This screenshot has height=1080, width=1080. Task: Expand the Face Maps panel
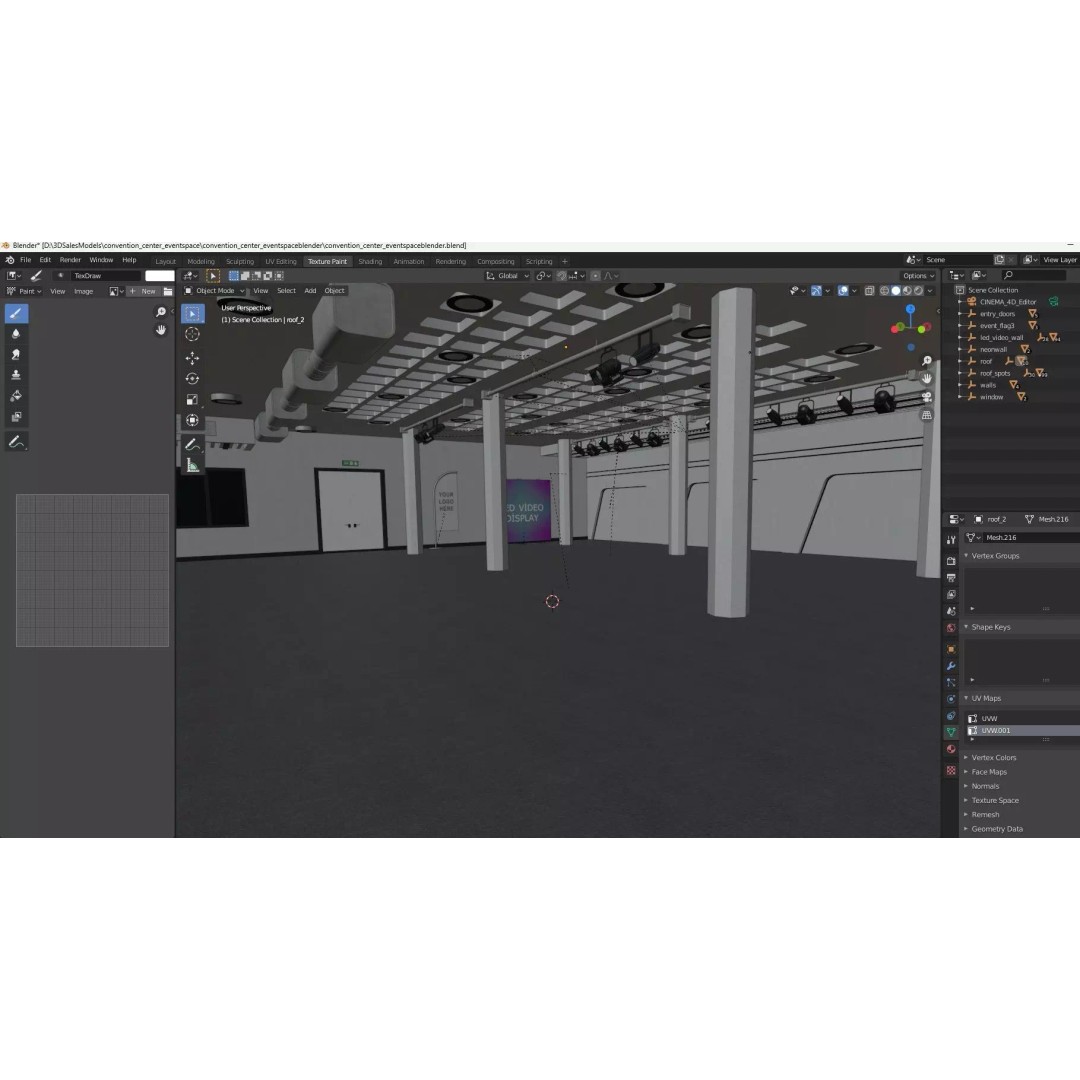click(989, 772)
